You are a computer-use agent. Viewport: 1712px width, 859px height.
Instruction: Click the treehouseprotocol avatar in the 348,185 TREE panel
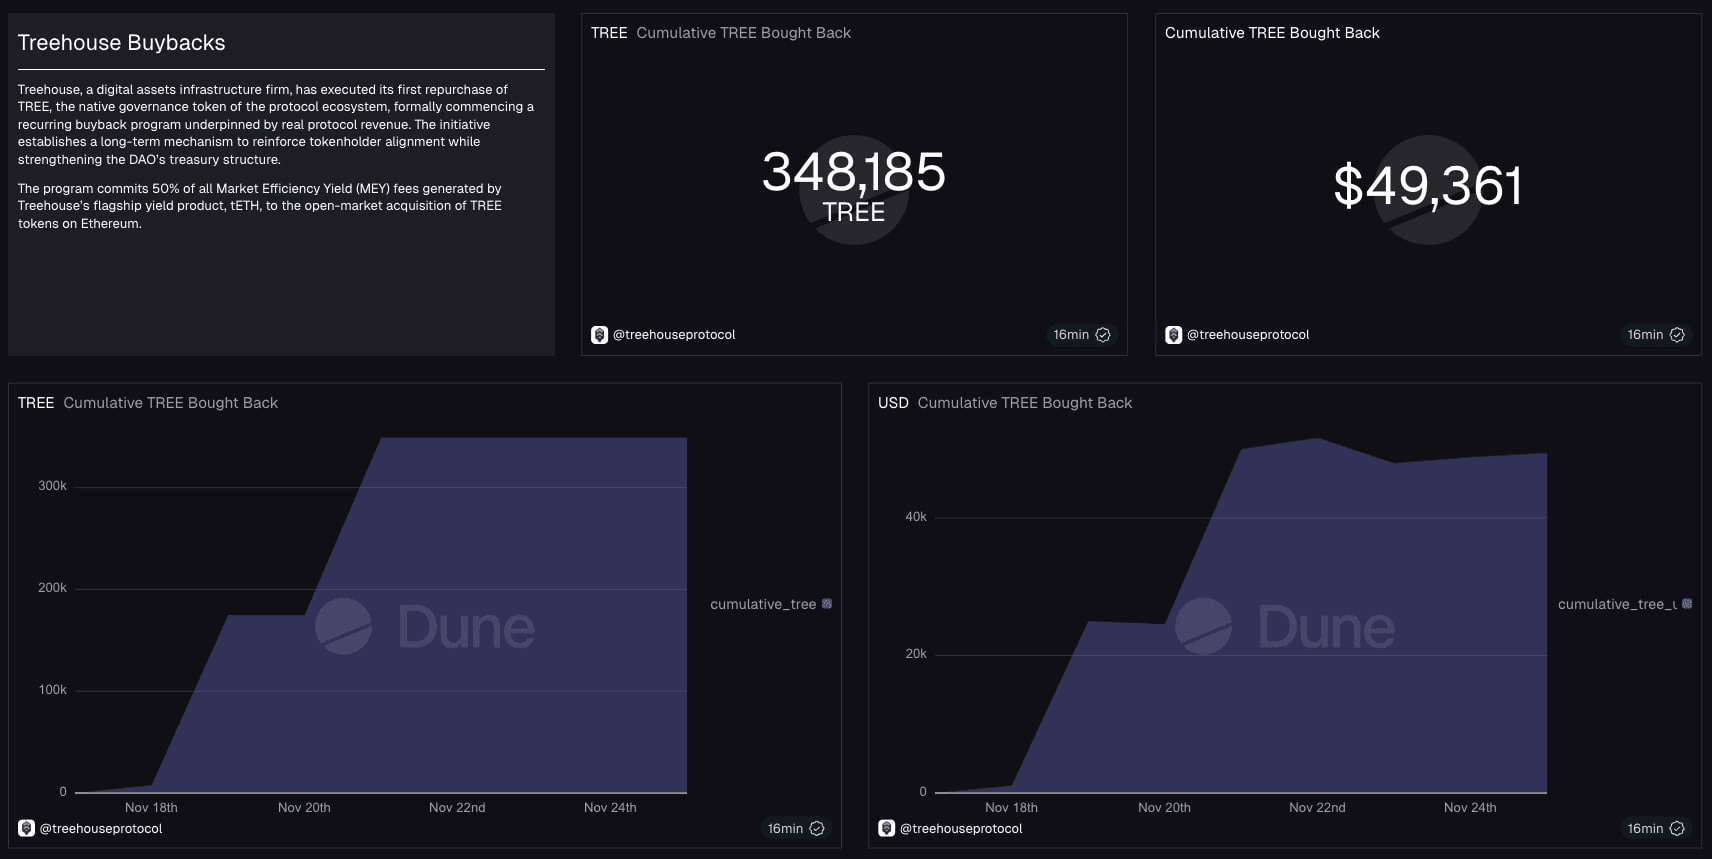[x=599, y=335]
